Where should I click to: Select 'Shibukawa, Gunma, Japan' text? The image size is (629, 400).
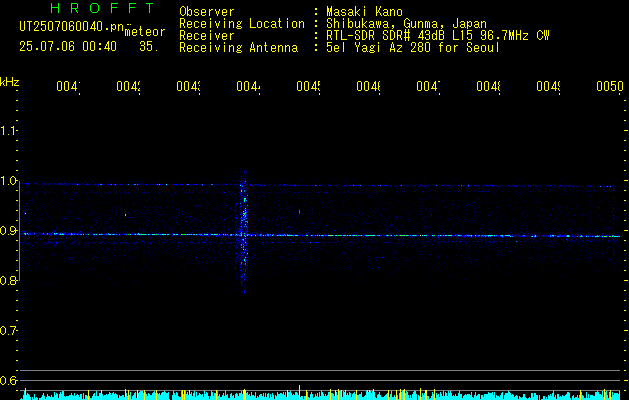pos(406,23)
